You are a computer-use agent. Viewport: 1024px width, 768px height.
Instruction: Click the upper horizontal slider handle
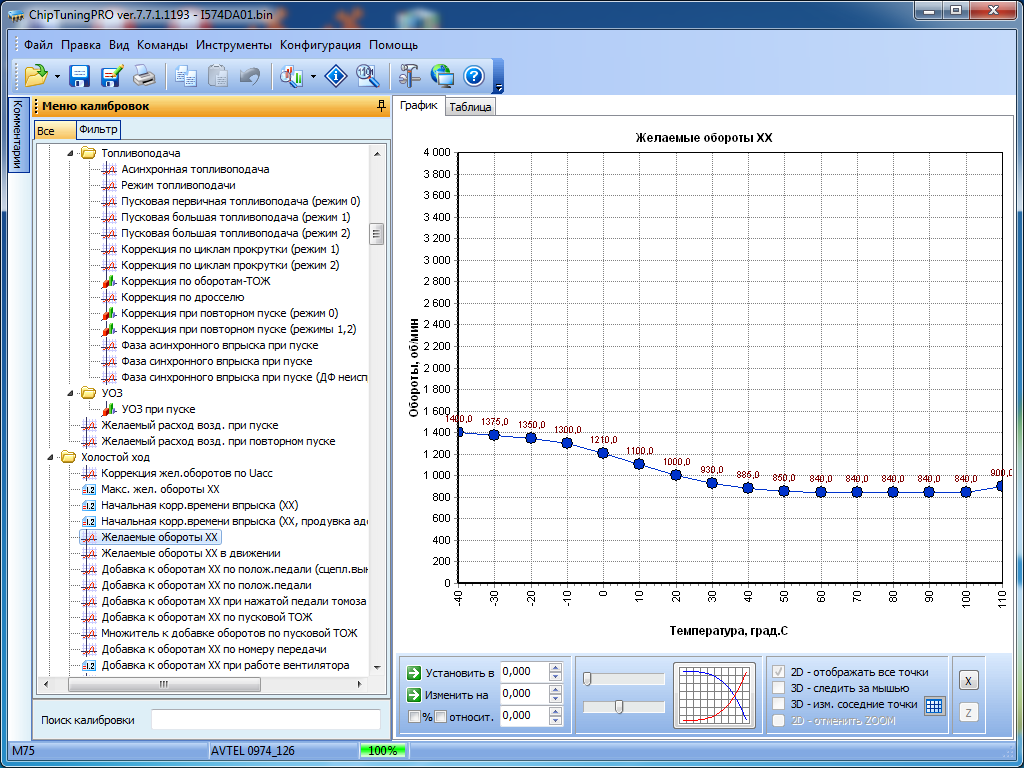[x=588, y=679]
